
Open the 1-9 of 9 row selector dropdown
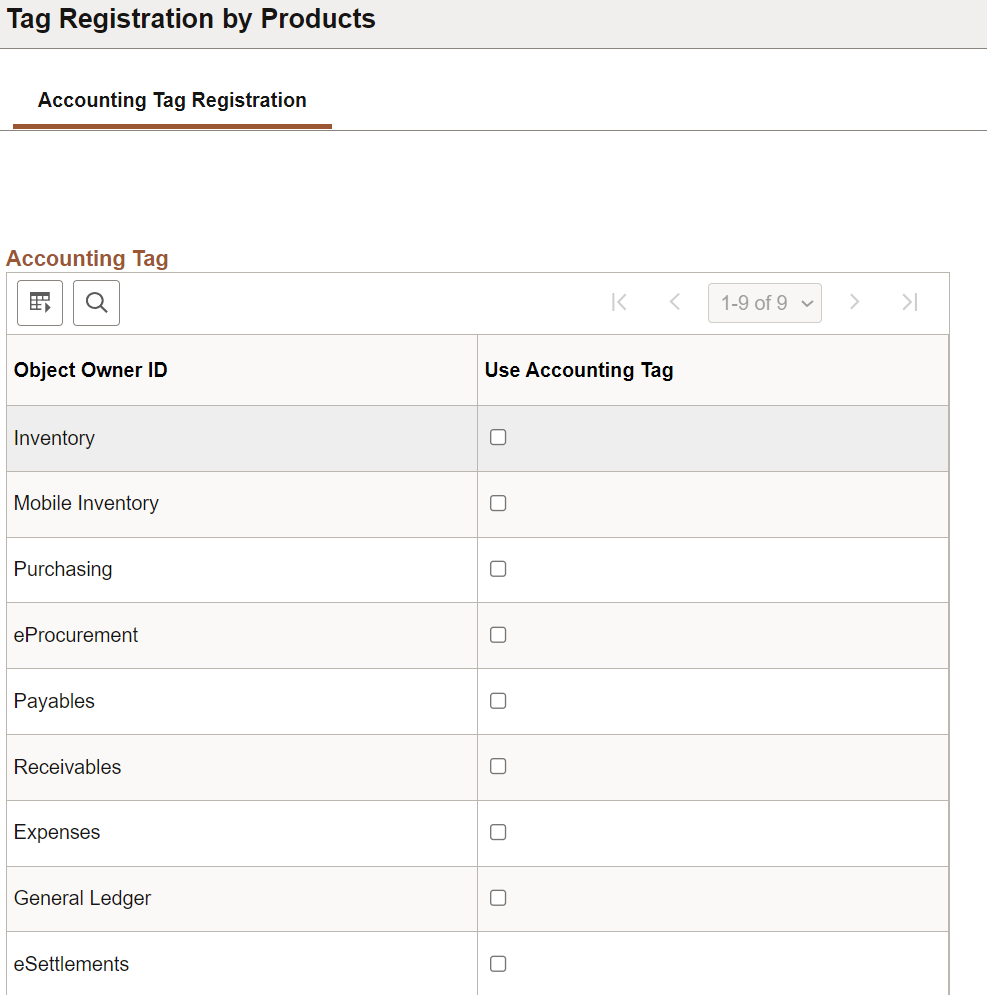click(x=764, y=302)
